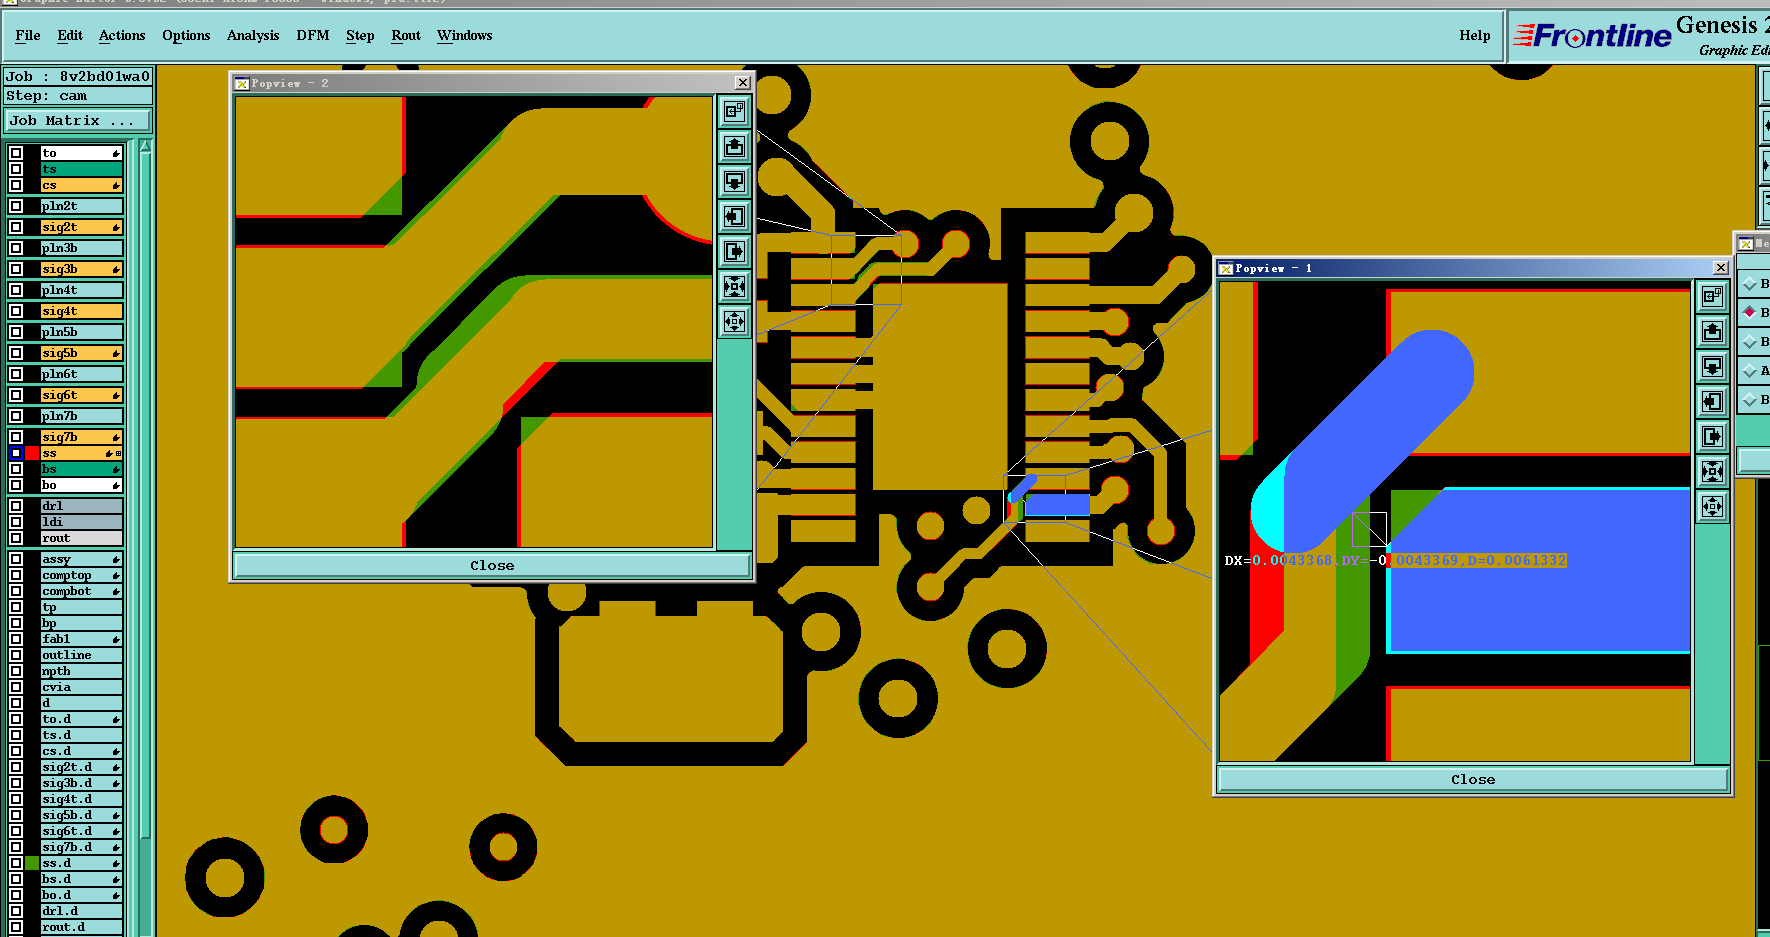Open the Edit menu

(70, 35)
